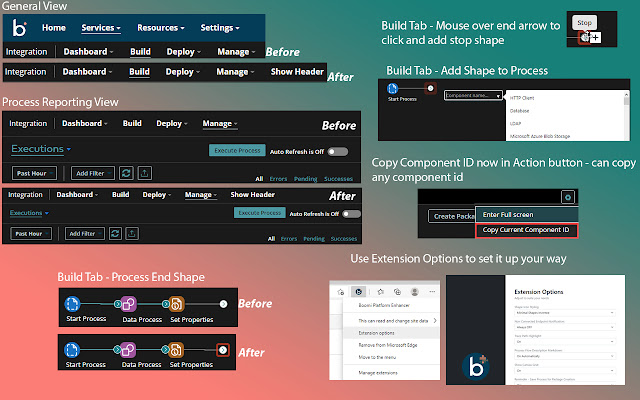Image resolution: width=640 pixels, height=400 pixels.
Task: Expand the Add Filter dropdown in After view
Action: point(87,233)
